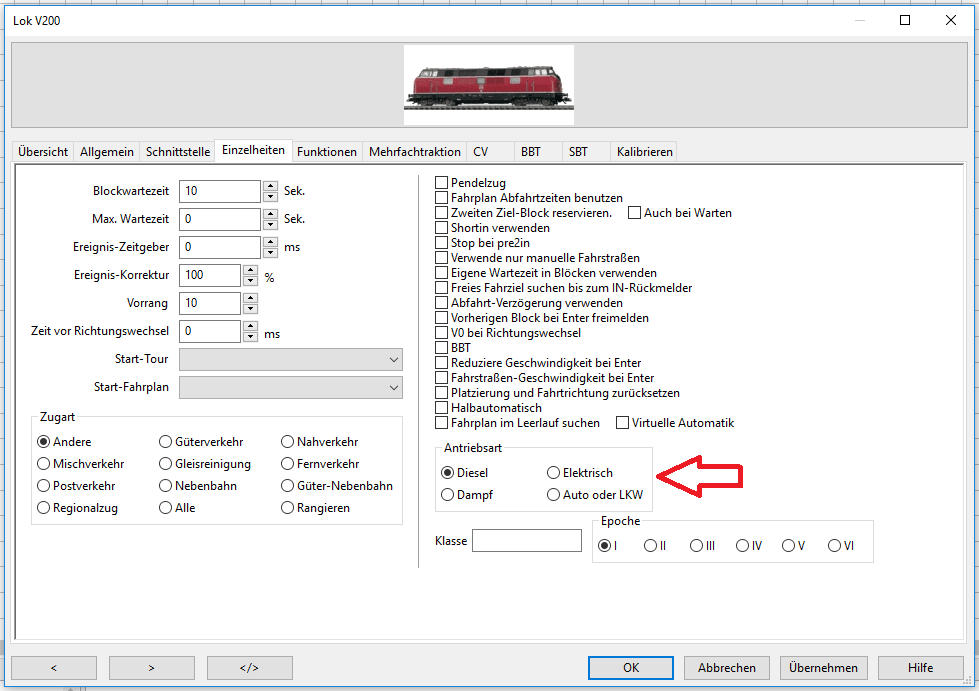Switch to the Funktionen tab
Viewport: 979px width, 691px height.
pyautogui.click(x=327, y=152)
